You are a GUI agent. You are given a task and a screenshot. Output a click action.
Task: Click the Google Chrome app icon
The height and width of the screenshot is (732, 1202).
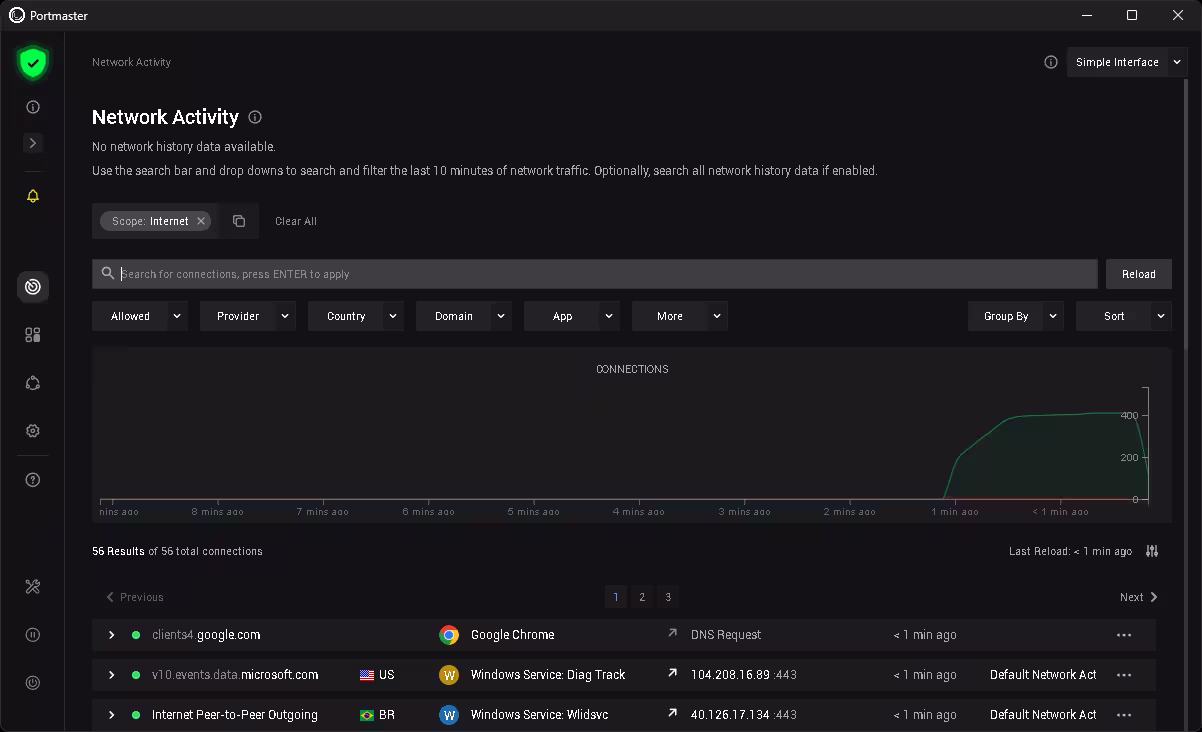pos(449,635)
